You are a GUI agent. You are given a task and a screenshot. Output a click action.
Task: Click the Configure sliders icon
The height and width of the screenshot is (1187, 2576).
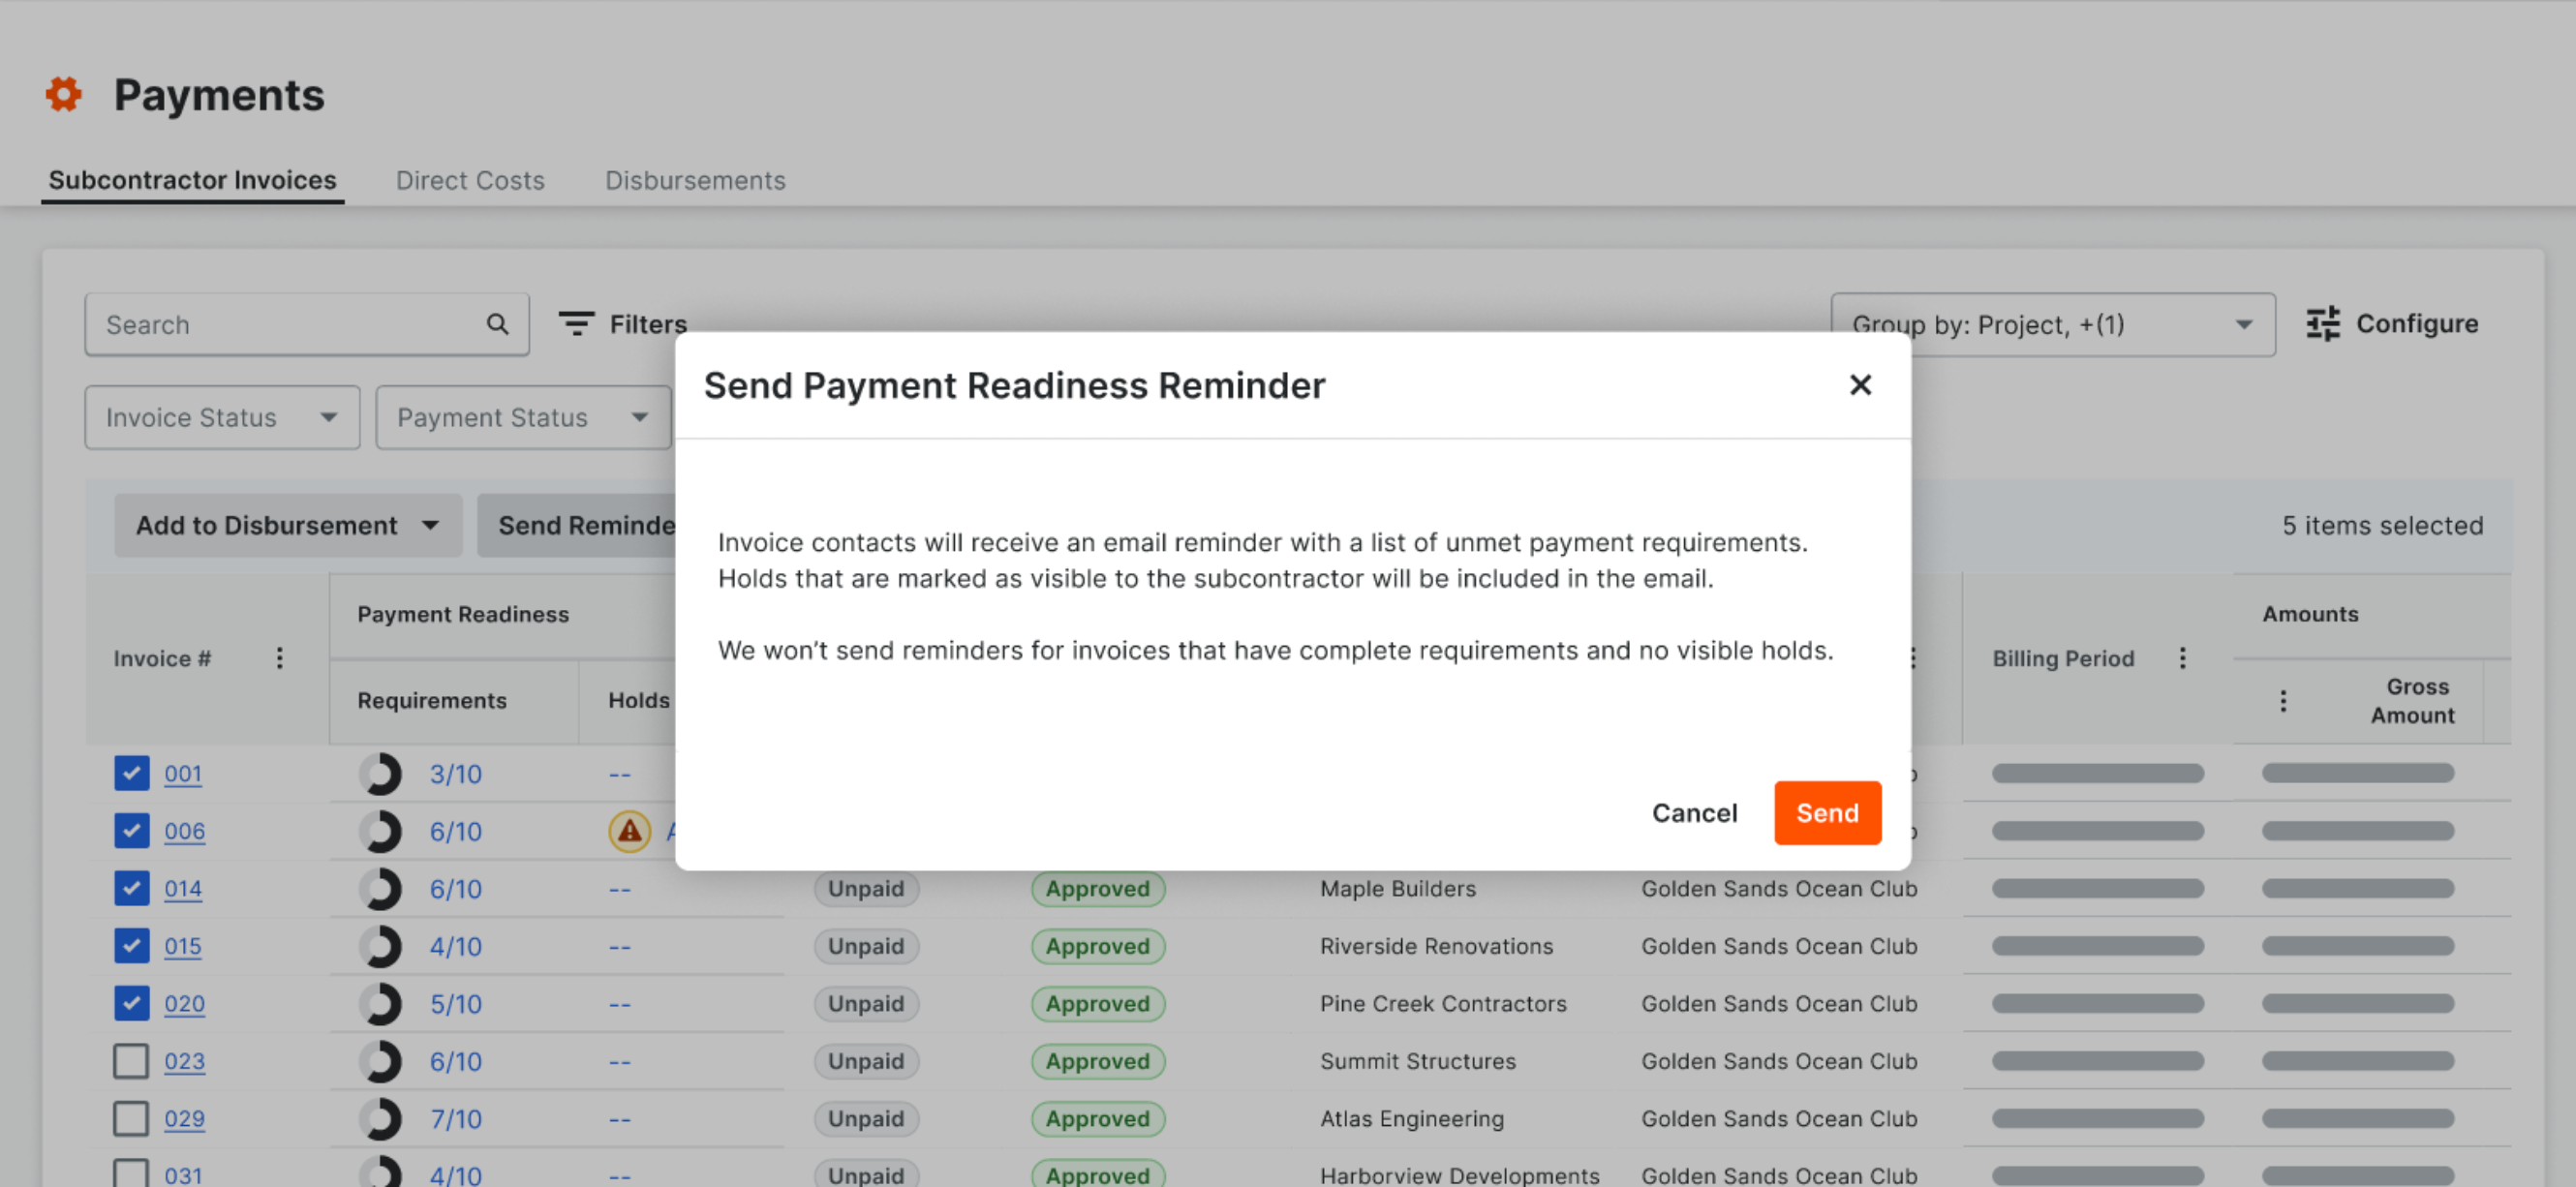coord(2323,324)
